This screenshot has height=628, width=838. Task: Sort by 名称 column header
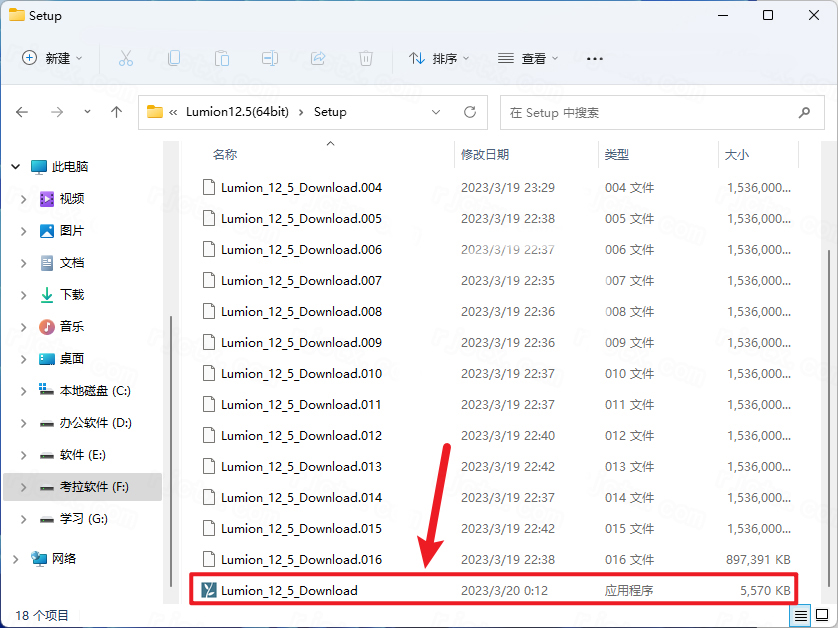225,155
